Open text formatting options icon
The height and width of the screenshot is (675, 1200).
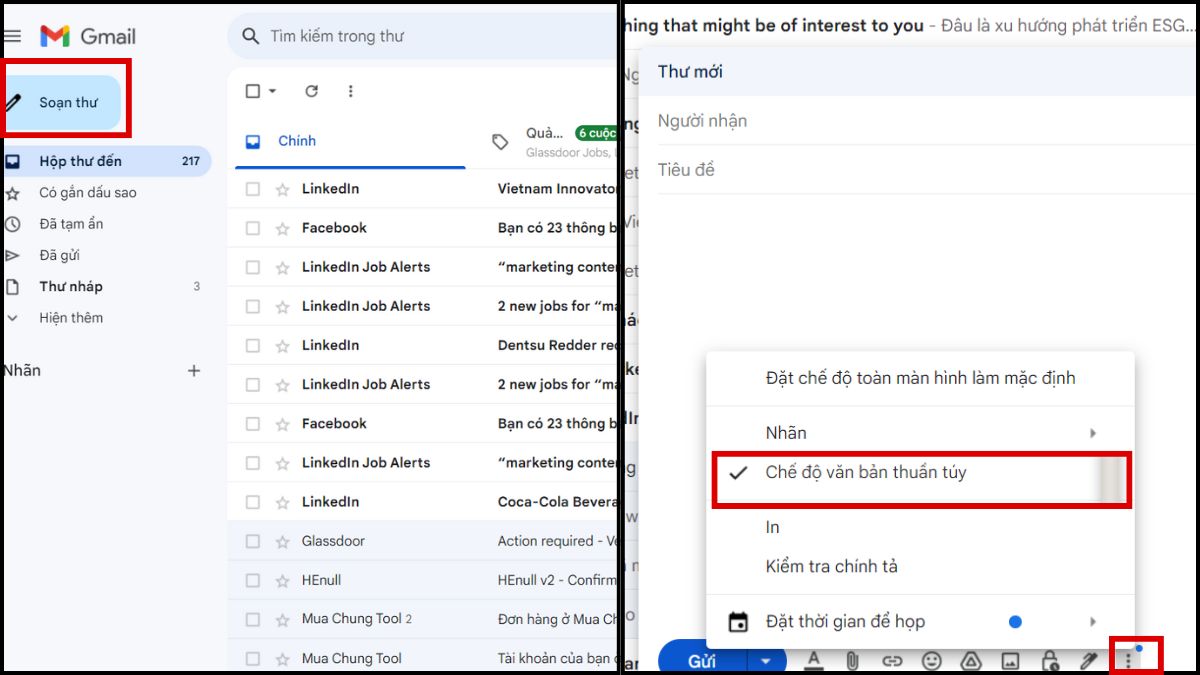coord(814,660)
